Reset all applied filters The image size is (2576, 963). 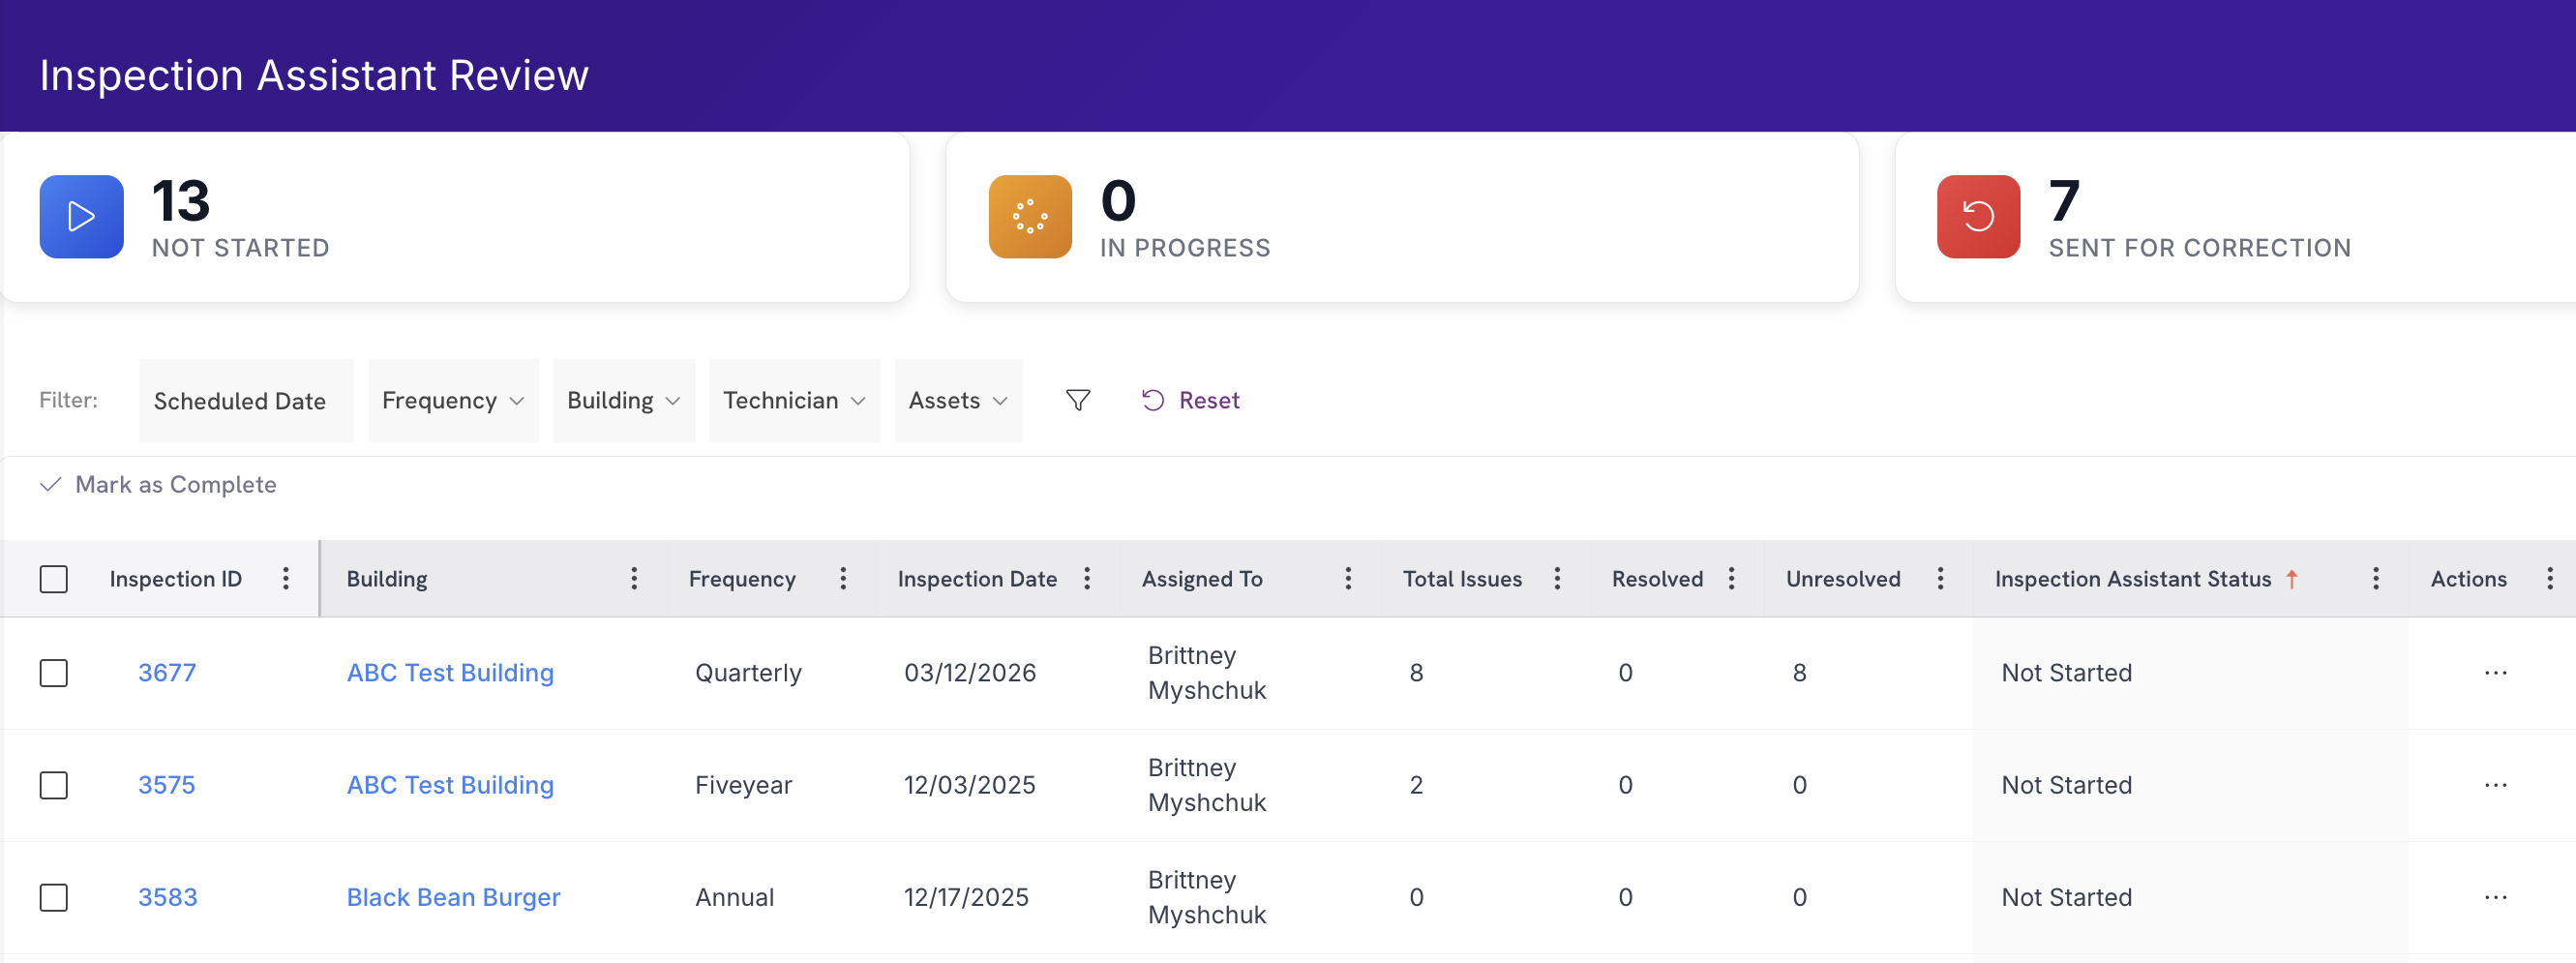1190,400
